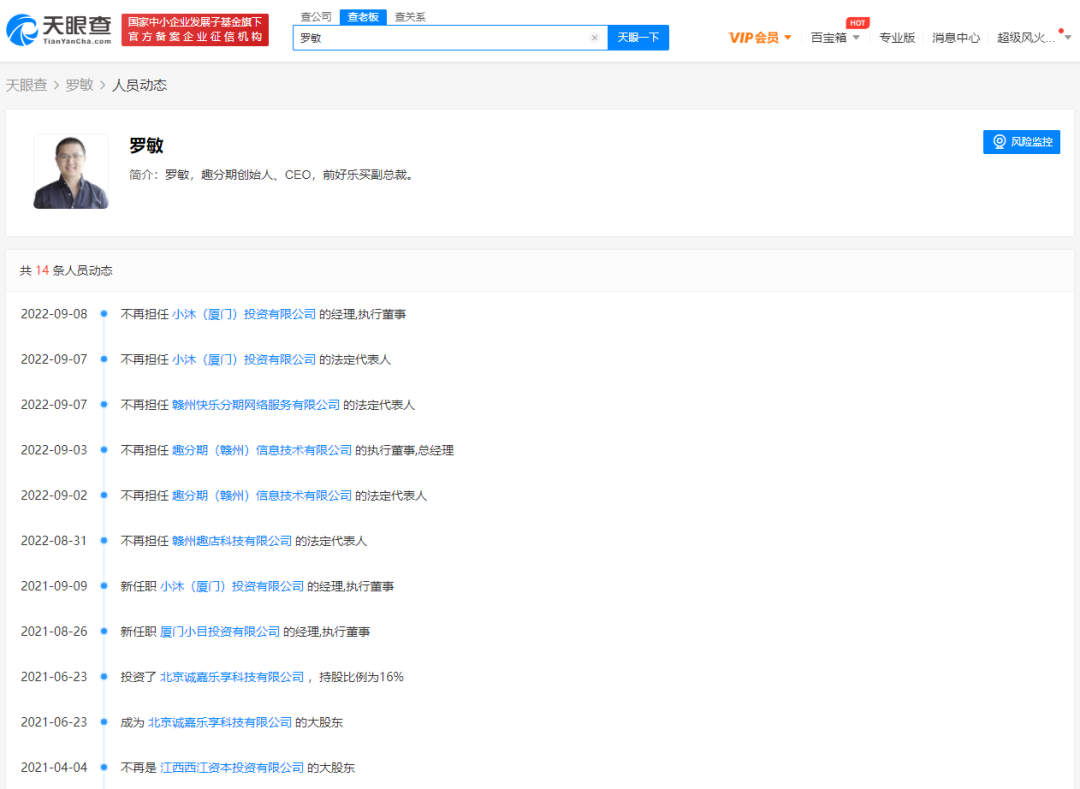Open 专业版 from the top menu
Screen dimensions: 1080x789
coord(898,37)
